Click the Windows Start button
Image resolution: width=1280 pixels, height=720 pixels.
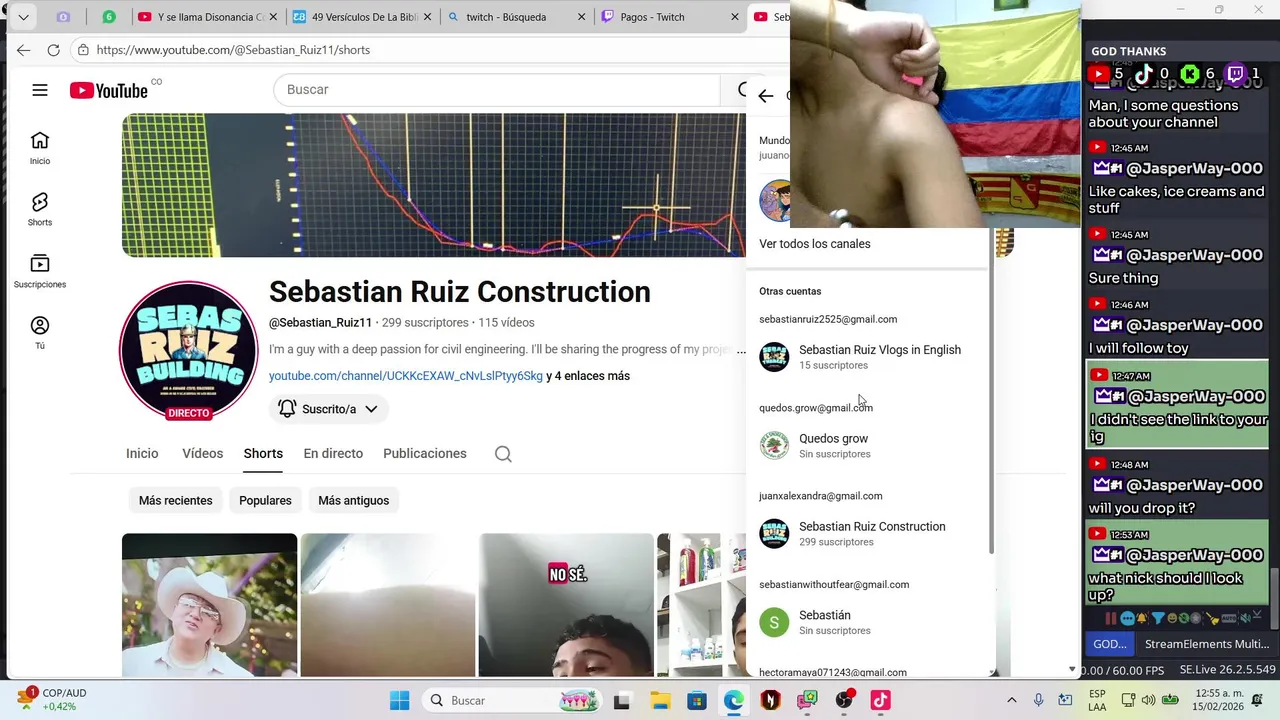click(399, 700)
